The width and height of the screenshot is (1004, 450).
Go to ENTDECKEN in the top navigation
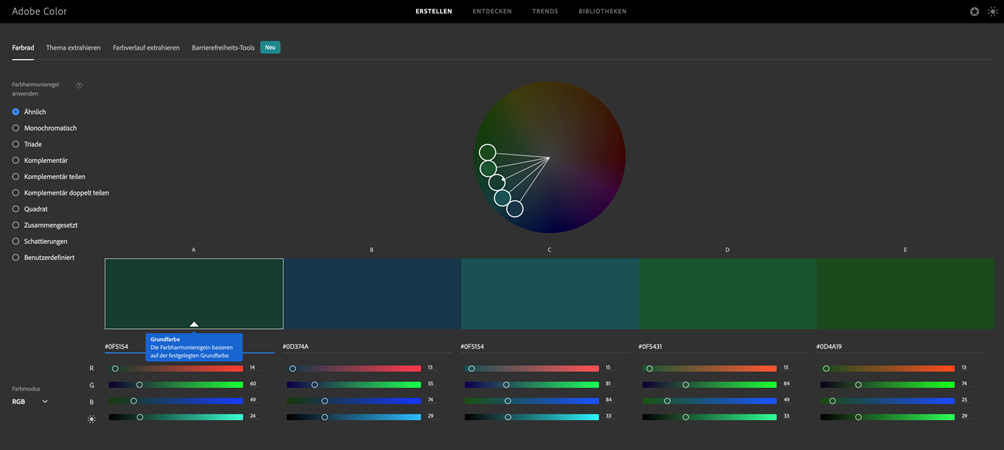pyautogui.click(x=492, y=12)
